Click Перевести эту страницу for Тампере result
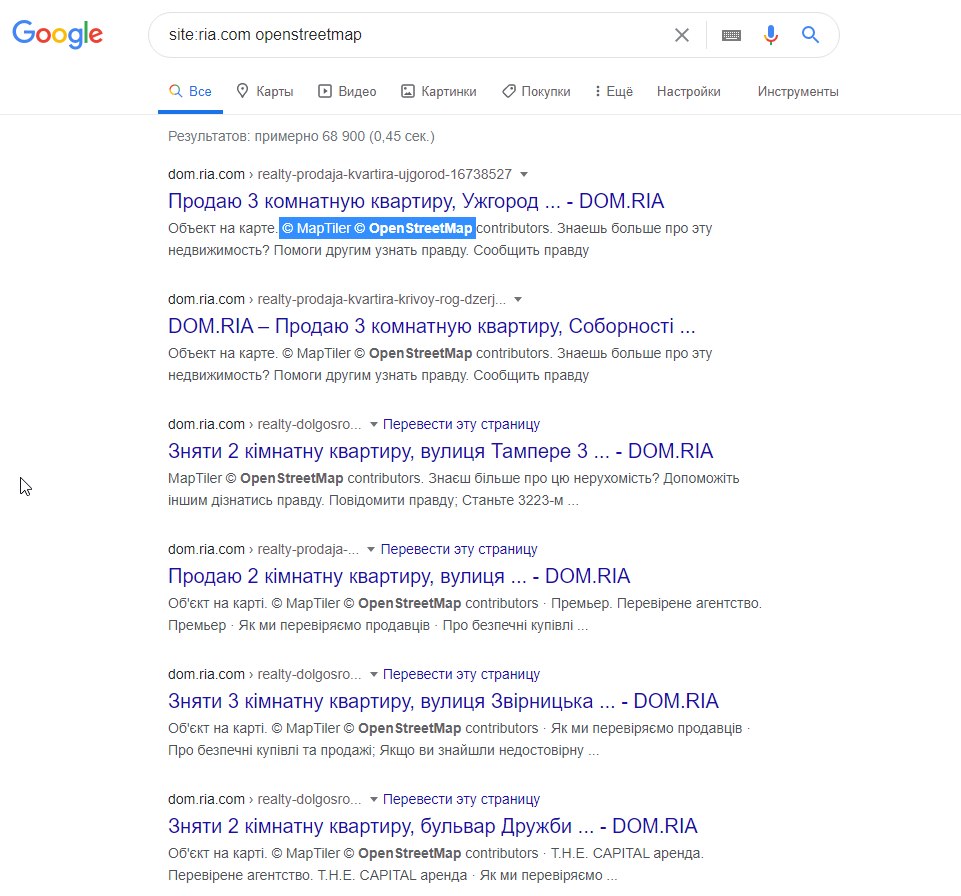 (x=462, y=424)
